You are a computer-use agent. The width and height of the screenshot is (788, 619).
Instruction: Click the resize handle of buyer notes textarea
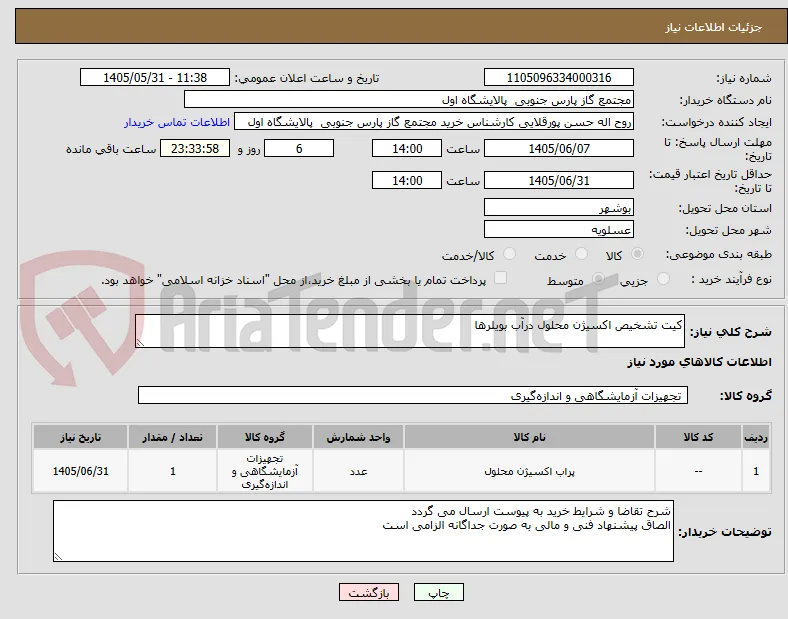(58, 557)
